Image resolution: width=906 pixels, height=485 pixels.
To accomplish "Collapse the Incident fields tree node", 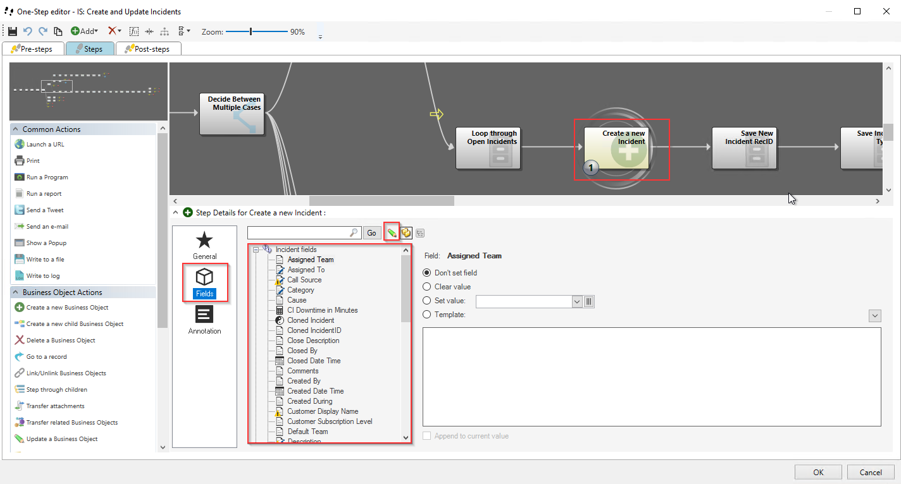I will [256, 250].
